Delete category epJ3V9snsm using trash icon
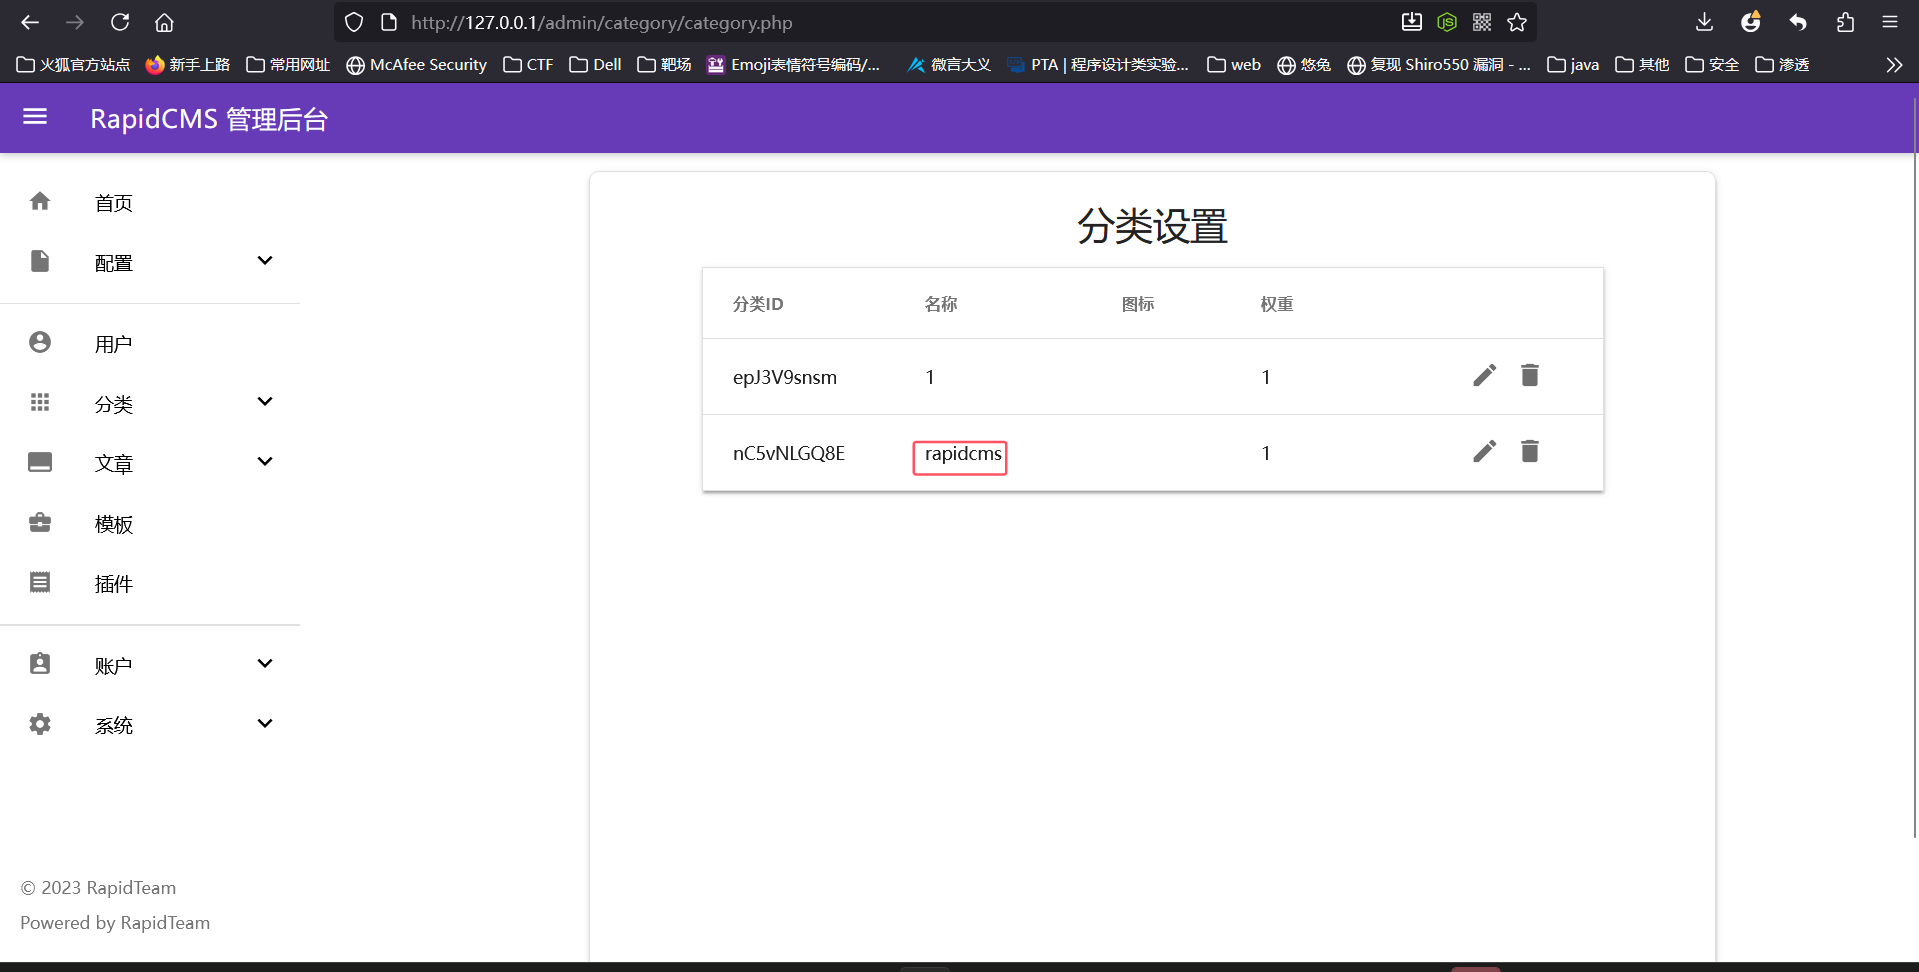The width and height of the screenshot is (1919, 972). click(1529, 375)
